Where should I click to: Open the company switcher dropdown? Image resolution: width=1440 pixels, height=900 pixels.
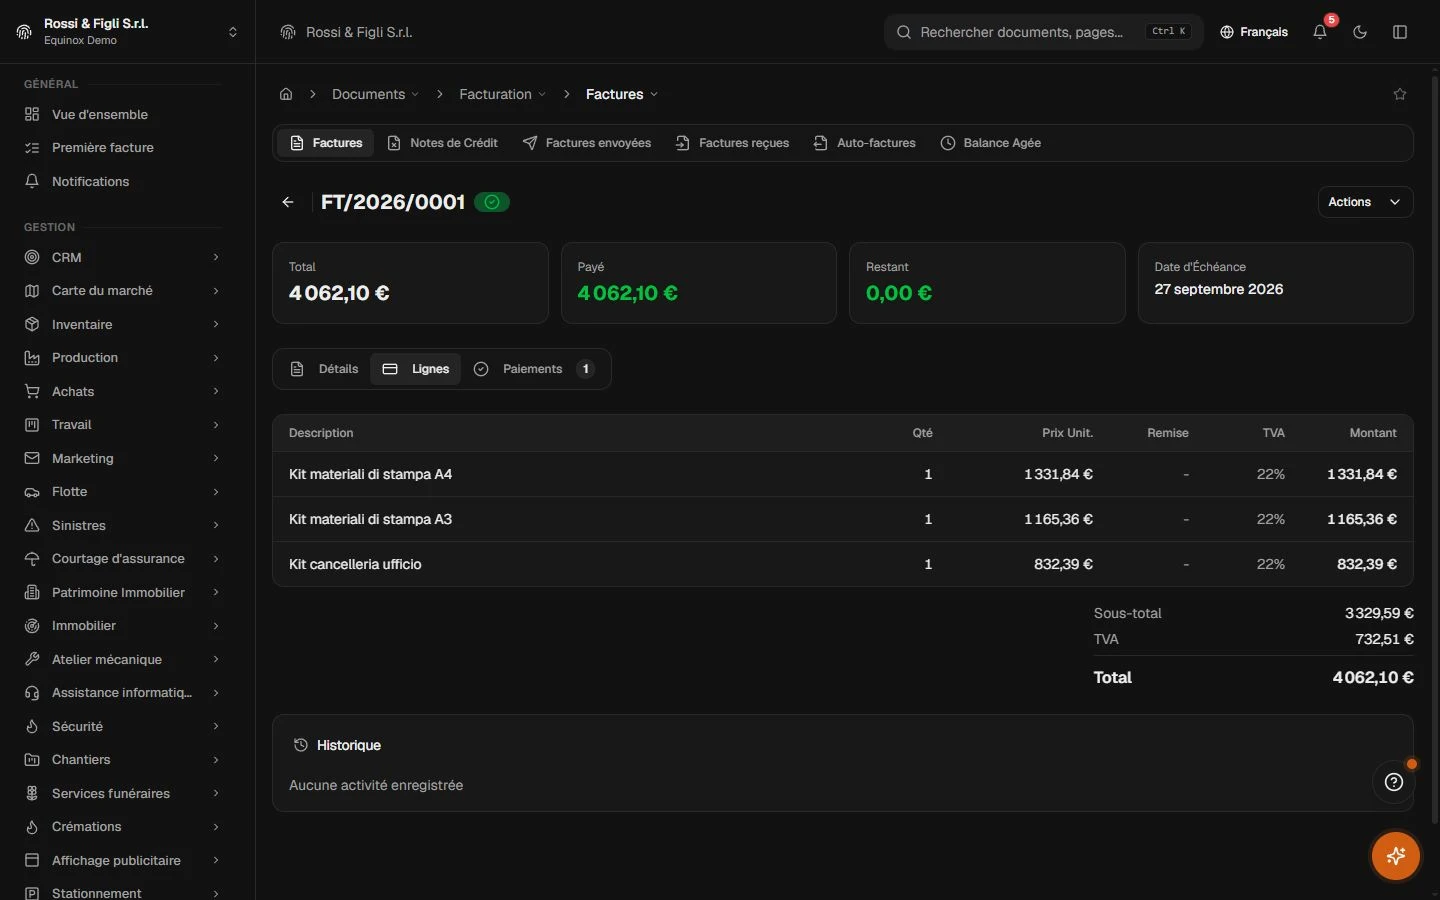pyautogui.click(x=233, y=32)
